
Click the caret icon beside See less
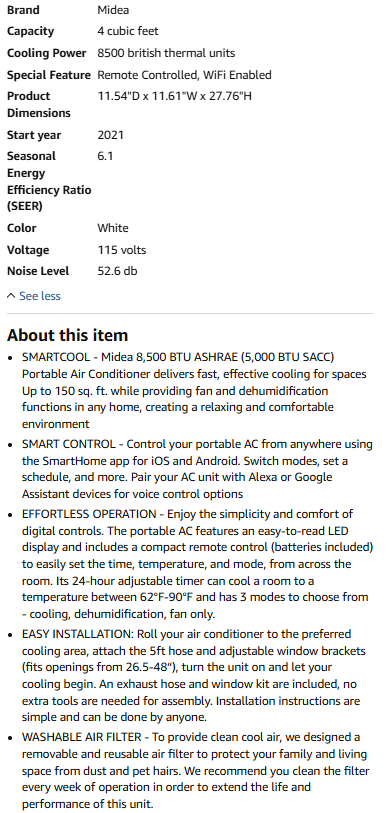(11, 296)
